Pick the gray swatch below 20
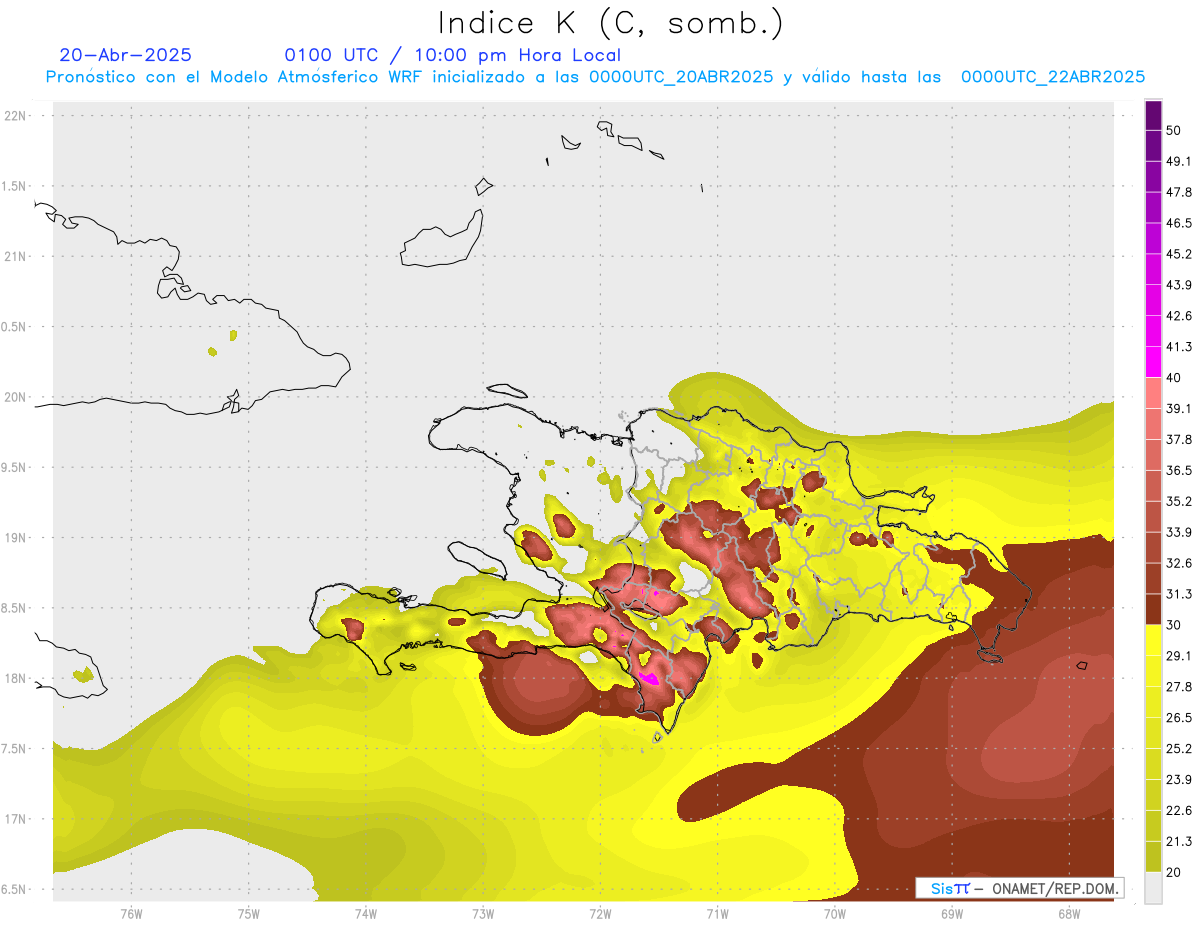The height and width of the screenshot is (927, 1200). pyautogui.click(x=1153, y=887)
